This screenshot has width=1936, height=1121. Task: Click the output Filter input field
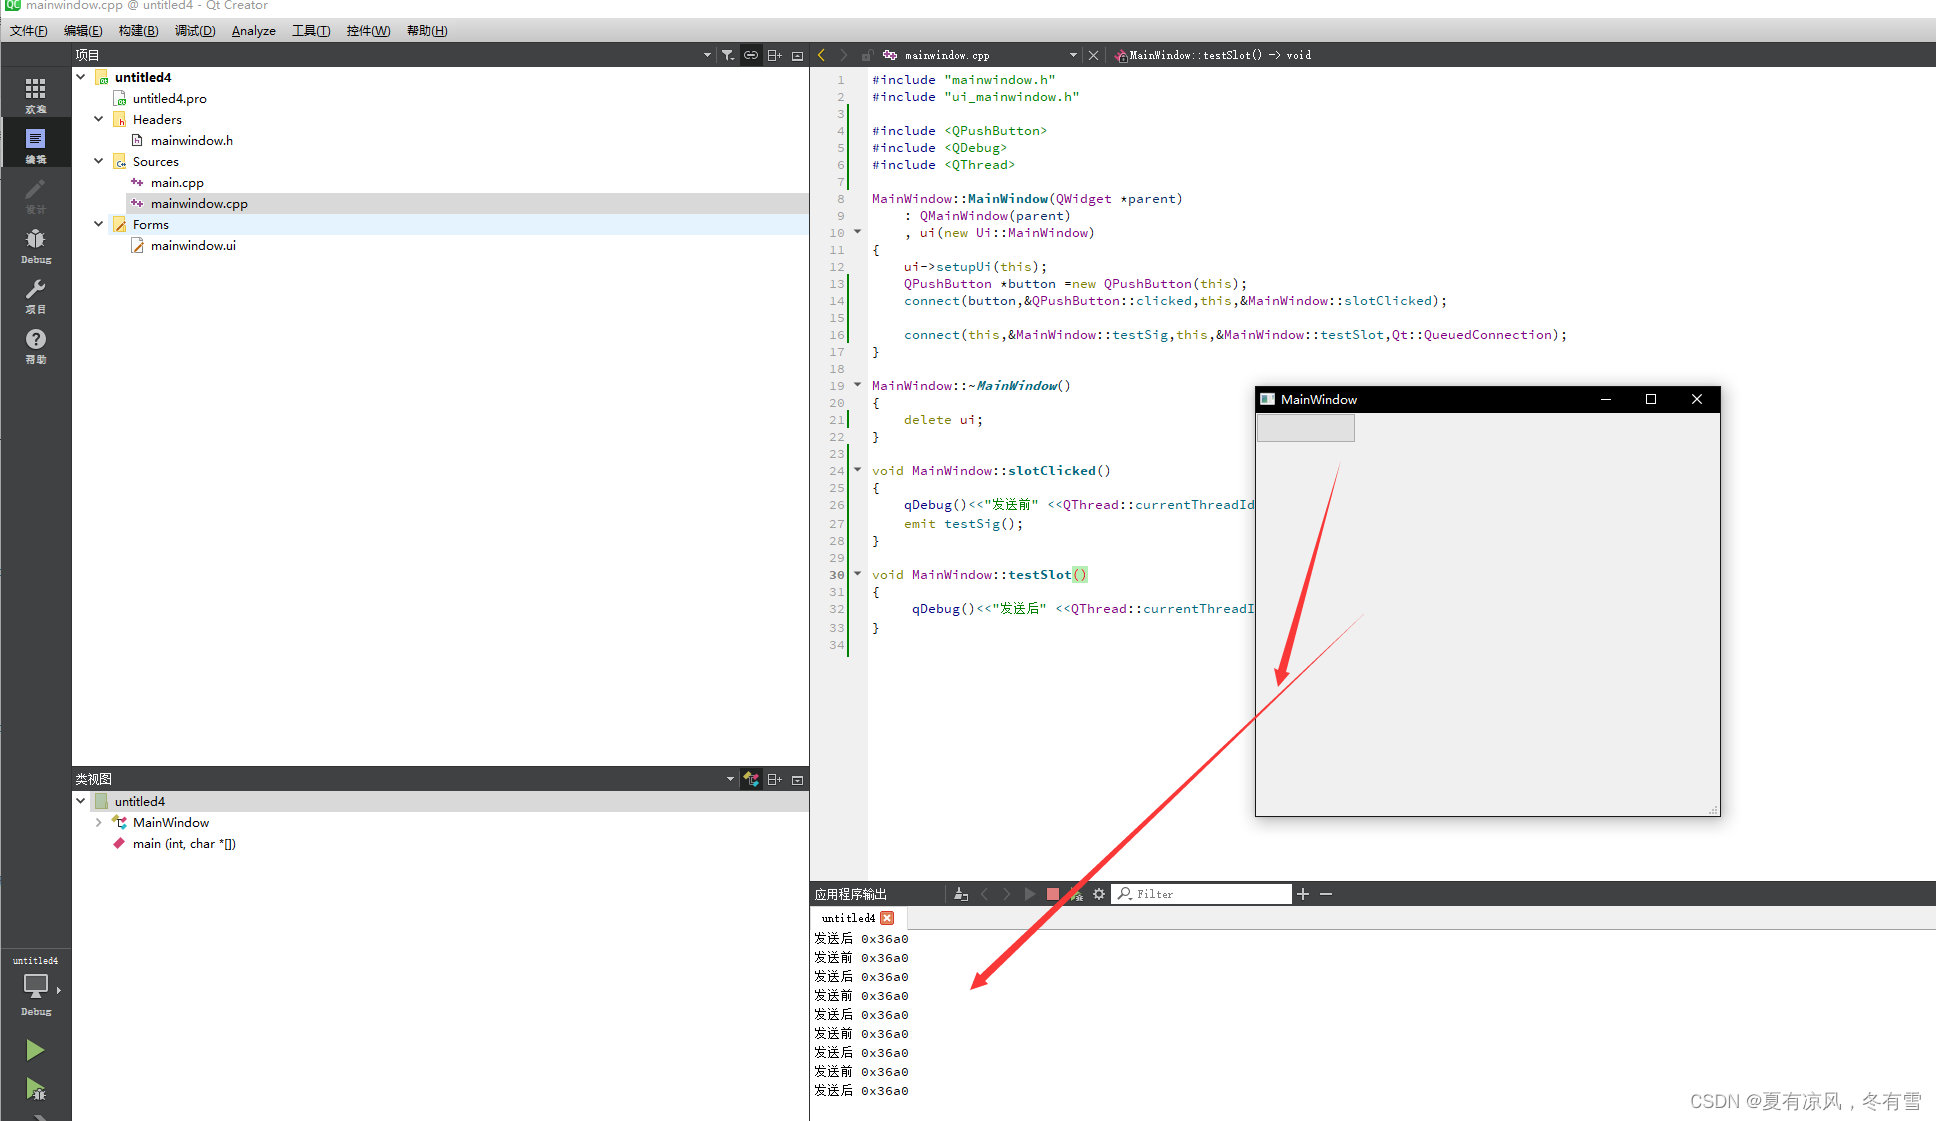coord(1203,894)
